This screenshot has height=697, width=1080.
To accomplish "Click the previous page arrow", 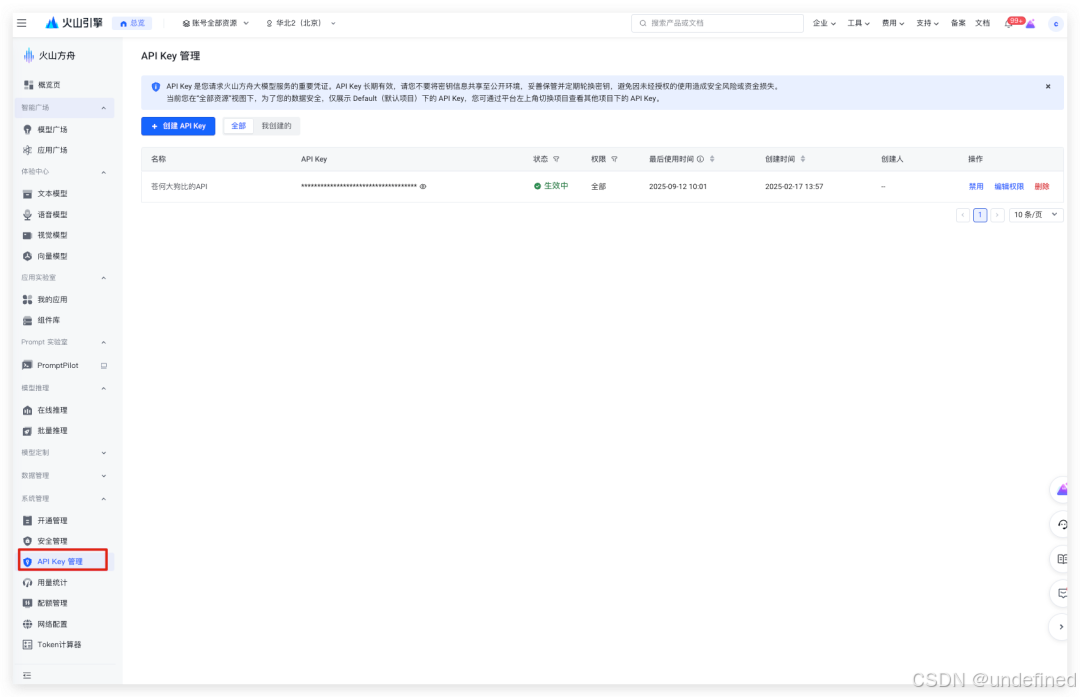I will coord(963,215).
